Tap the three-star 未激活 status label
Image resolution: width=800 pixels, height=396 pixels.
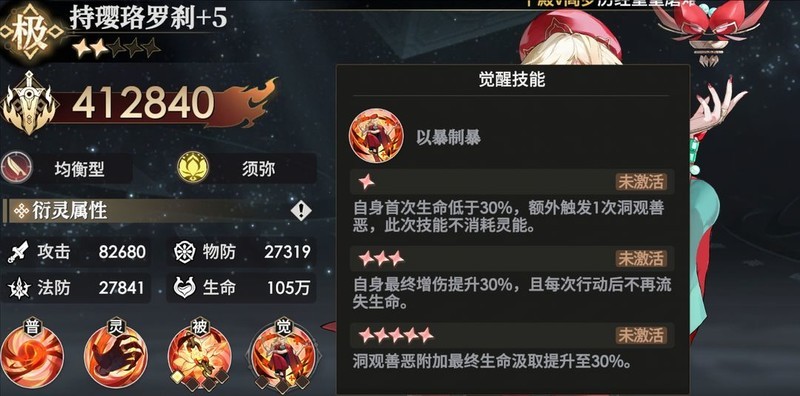(x=641, y=258)
